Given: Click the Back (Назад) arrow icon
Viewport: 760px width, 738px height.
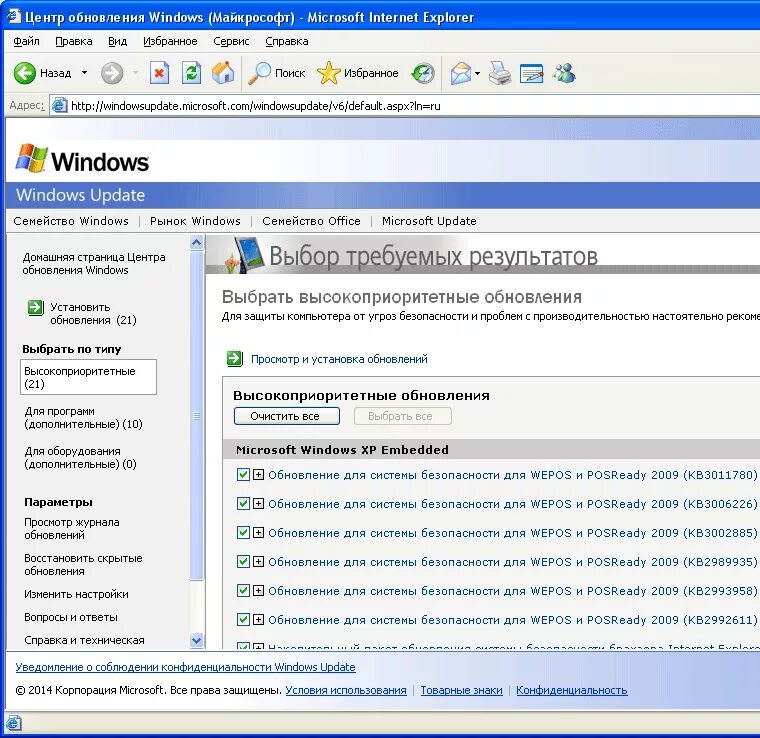Looking at the screenshot, I should (x=24, y=73).
